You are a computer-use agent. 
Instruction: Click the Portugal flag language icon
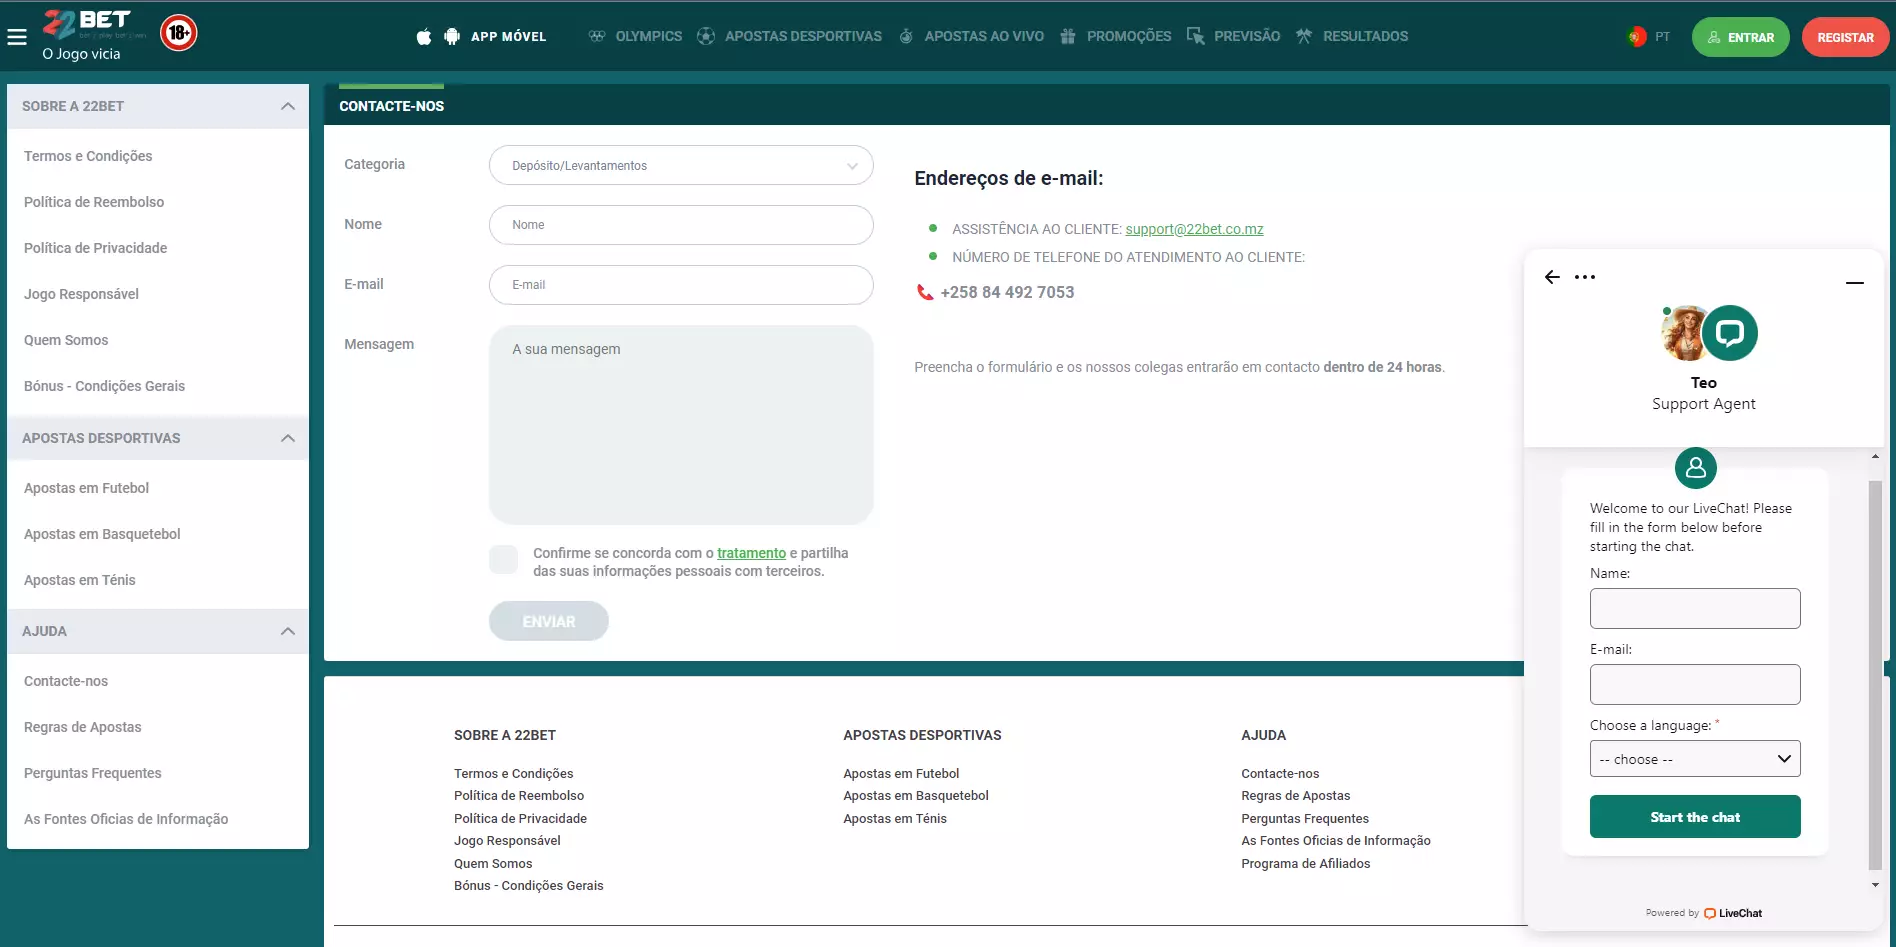pos(1637,37)
